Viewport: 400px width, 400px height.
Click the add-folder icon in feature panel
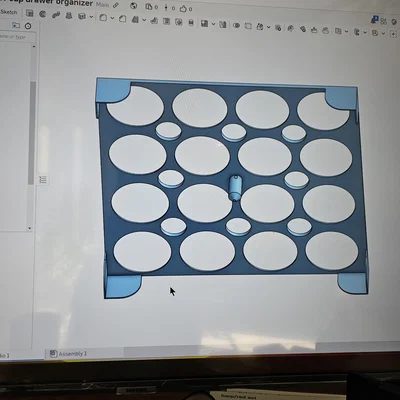16,25
